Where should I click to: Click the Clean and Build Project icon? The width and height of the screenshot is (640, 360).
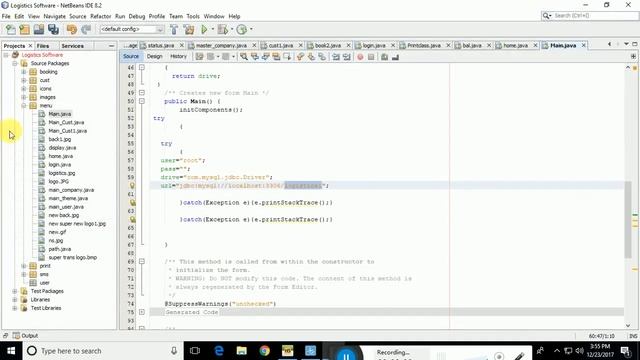coord(189,29)
